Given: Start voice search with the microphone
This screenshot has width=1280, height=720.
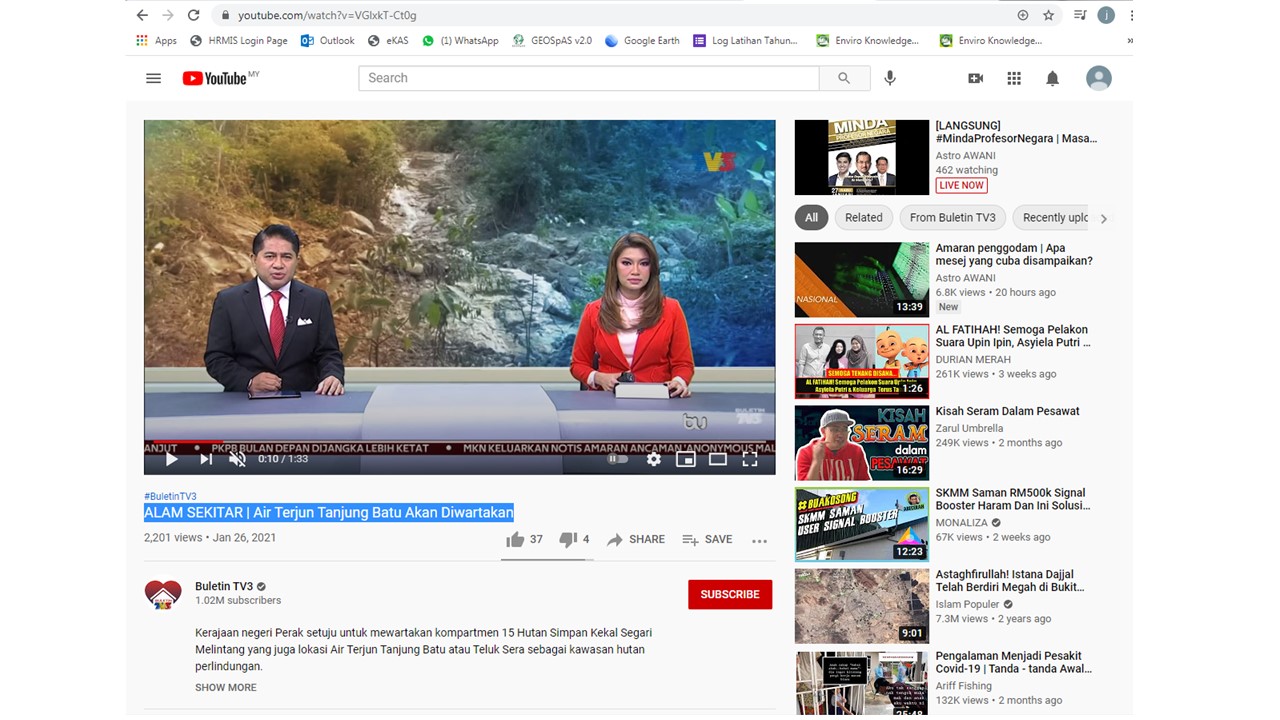Looking at the screenshot, I should click(x=890, y=78).
